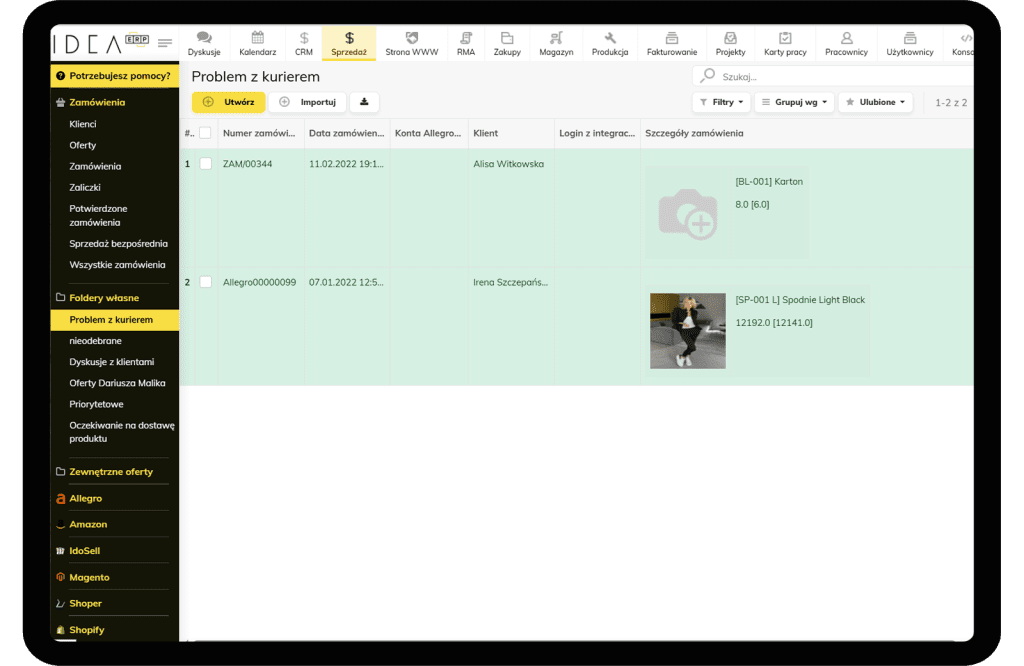
Task: Open the Magazyn warehouse module icon
Action: click(556, 38)
